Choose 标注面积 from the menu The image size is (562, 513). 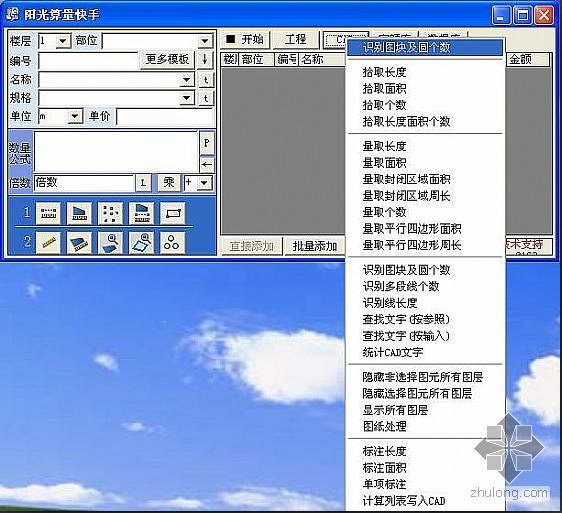[x=425, y=468]
